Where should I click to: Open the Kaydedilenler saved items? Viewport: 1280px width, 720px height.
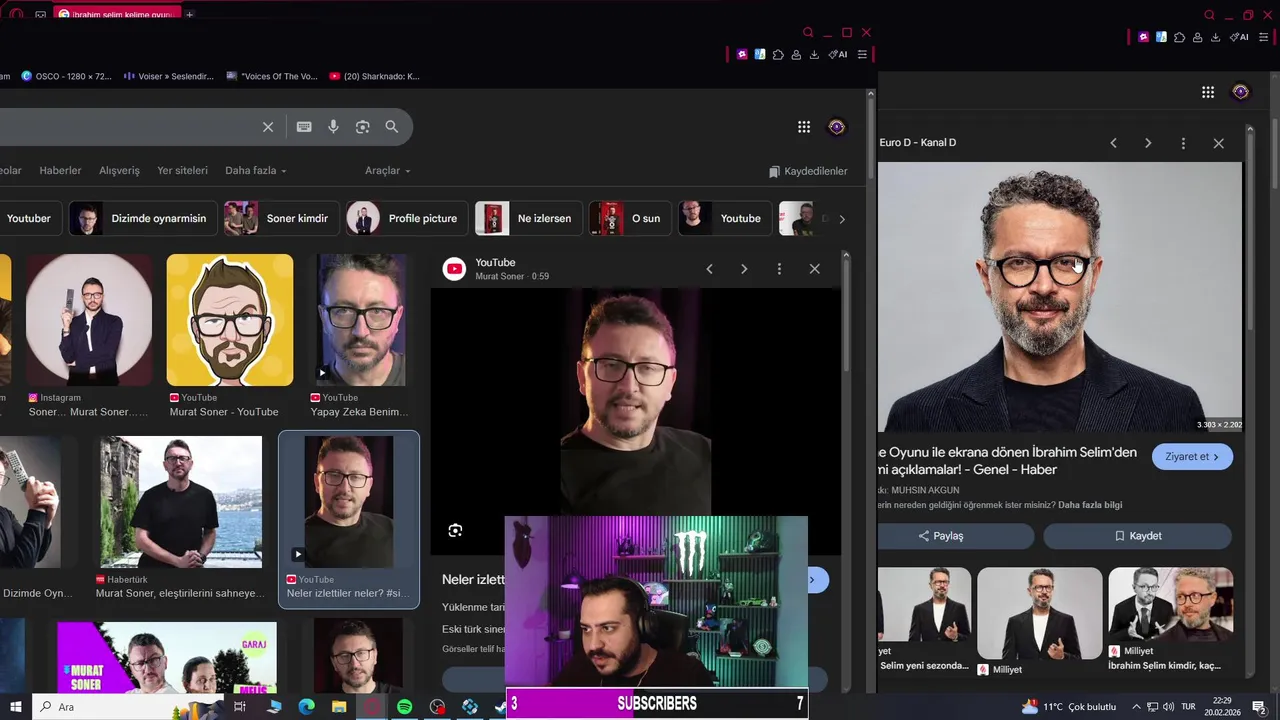pos(808,171)
